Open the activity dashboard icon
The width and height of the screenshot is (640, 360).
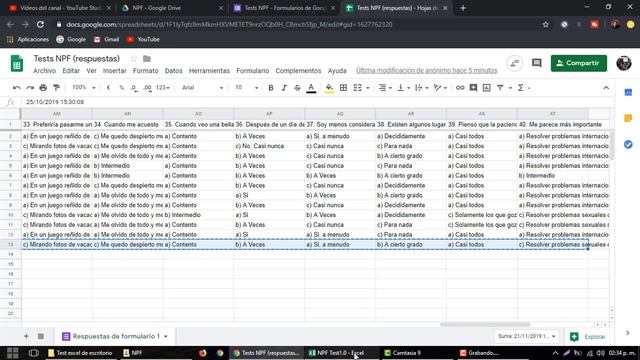tap(515, 63)
